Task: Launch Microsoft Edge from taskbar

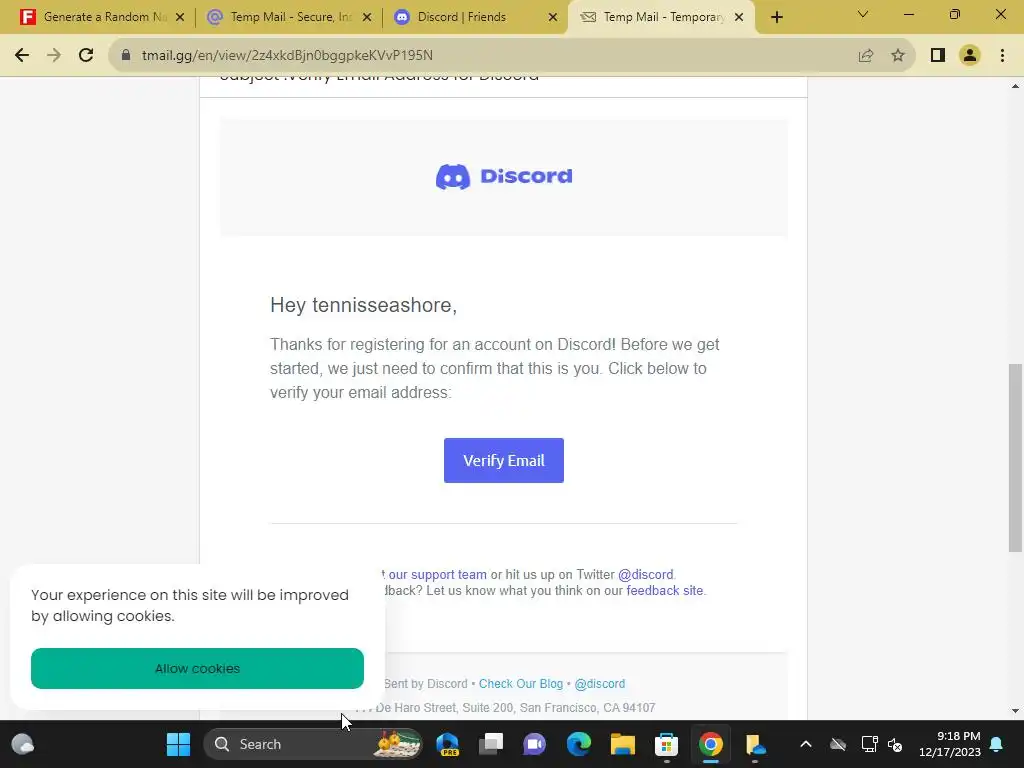Action: click(579, 744)
